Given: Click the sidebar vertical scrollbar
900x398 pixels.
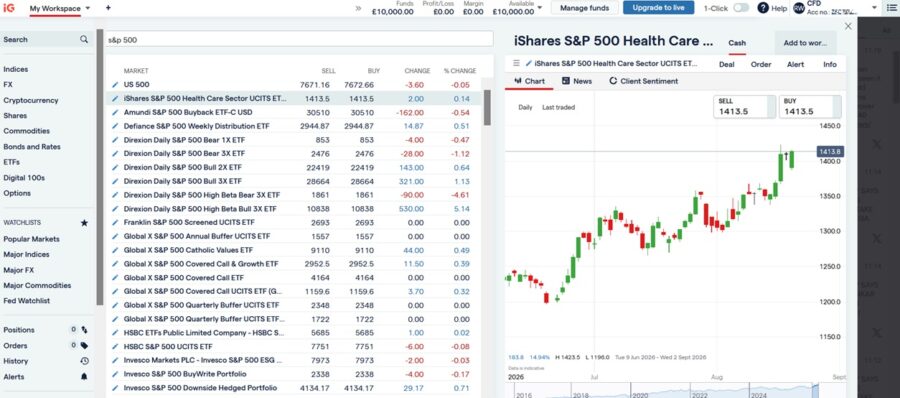Looking at the screenshot, I should click(x=100, y=167).
